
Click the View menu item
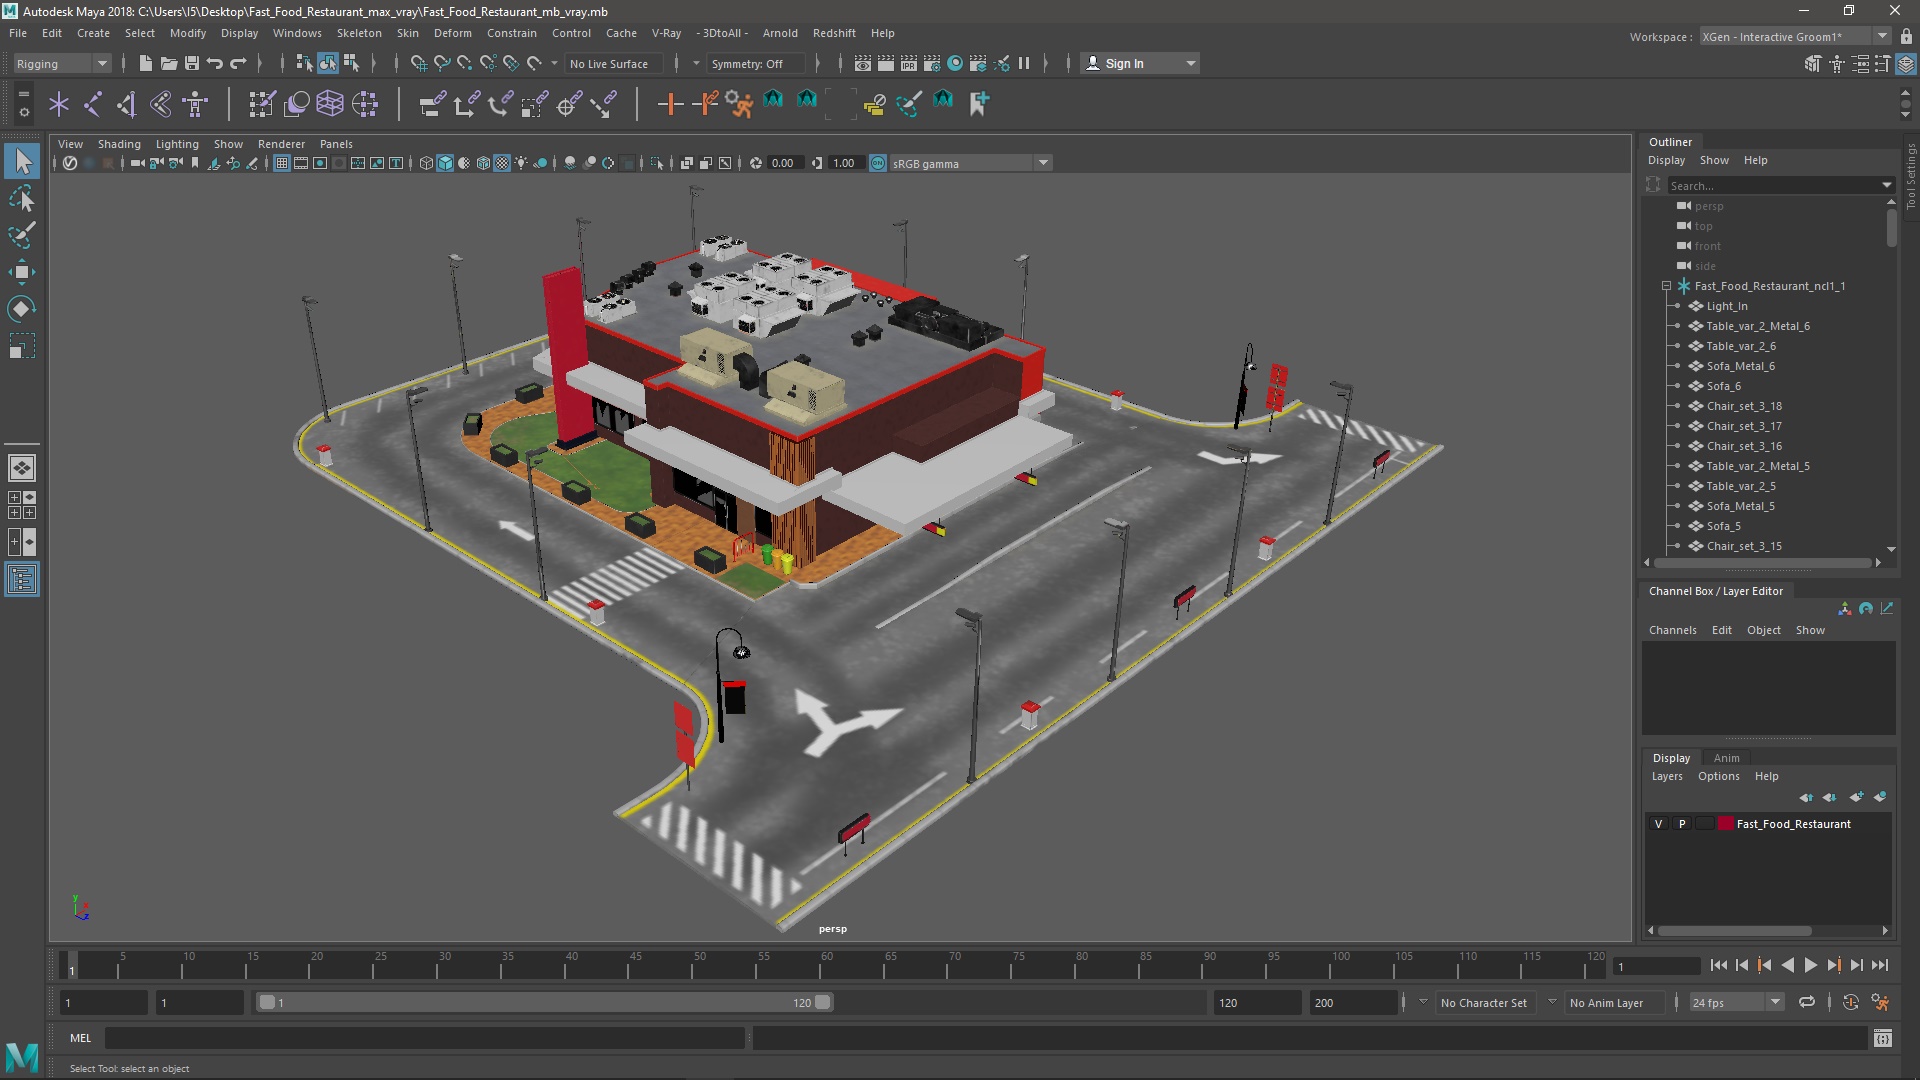coord(69,142)
